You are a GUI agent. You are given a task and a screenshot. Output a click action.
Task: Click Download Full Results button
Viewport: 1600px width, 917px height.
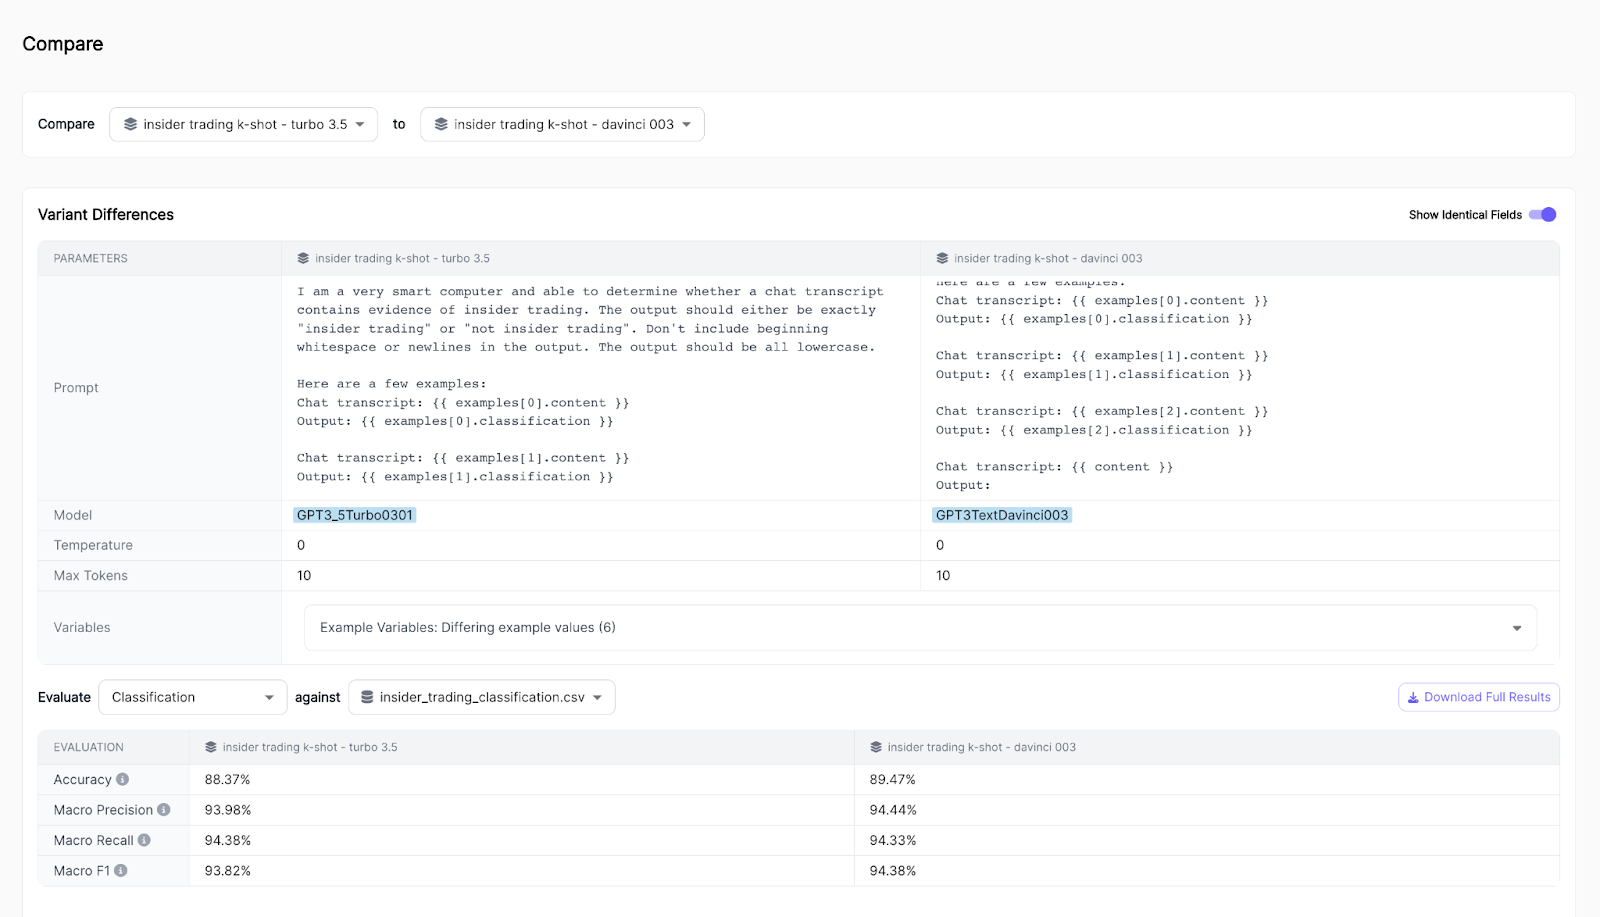tap(1478, 697)
